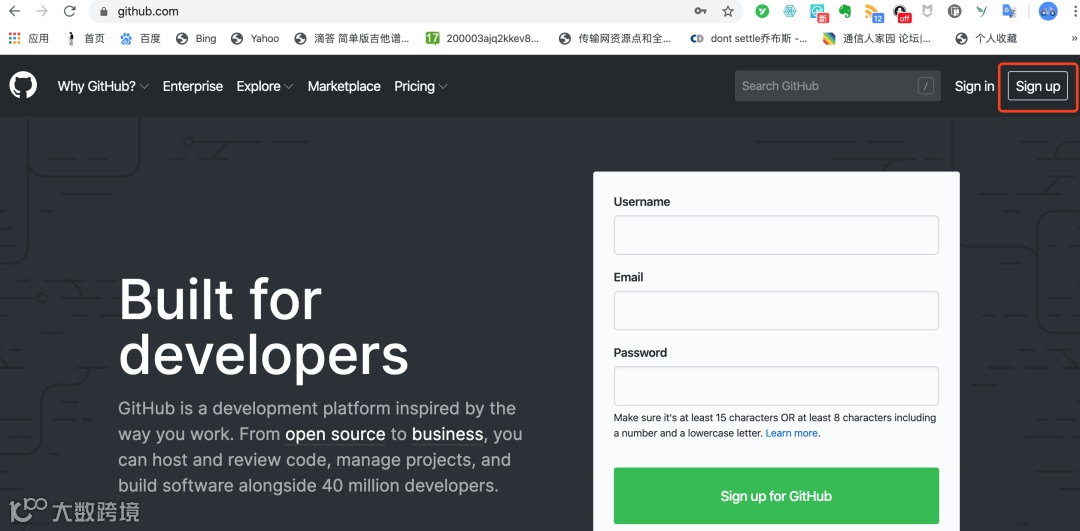Screen dimensions: 1080x531
Task: Click the Search GitHub field
Action: (838, 86)
